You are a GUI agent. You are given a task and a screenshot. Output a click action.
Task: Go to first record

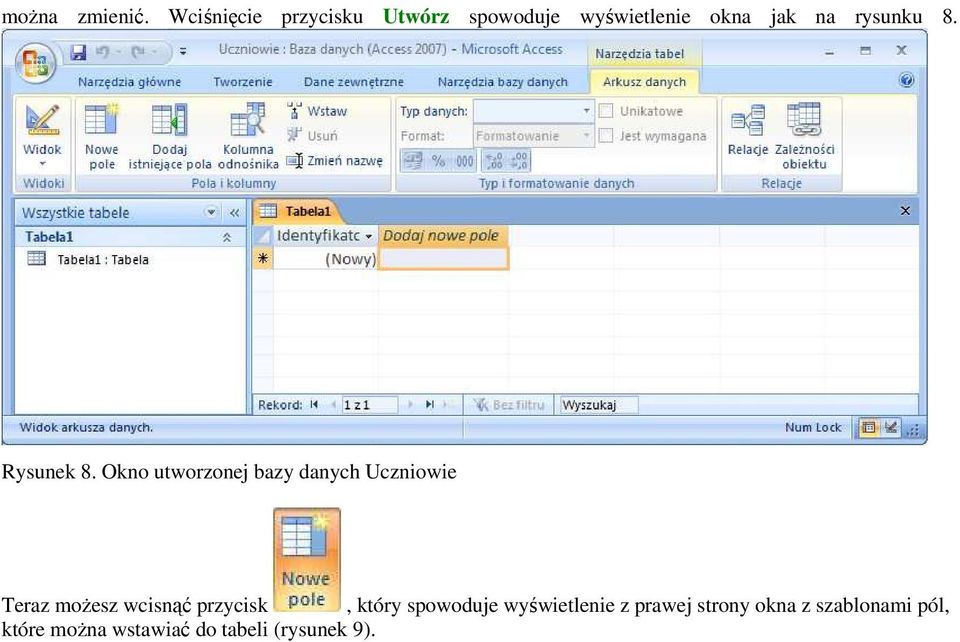(314, 405)
